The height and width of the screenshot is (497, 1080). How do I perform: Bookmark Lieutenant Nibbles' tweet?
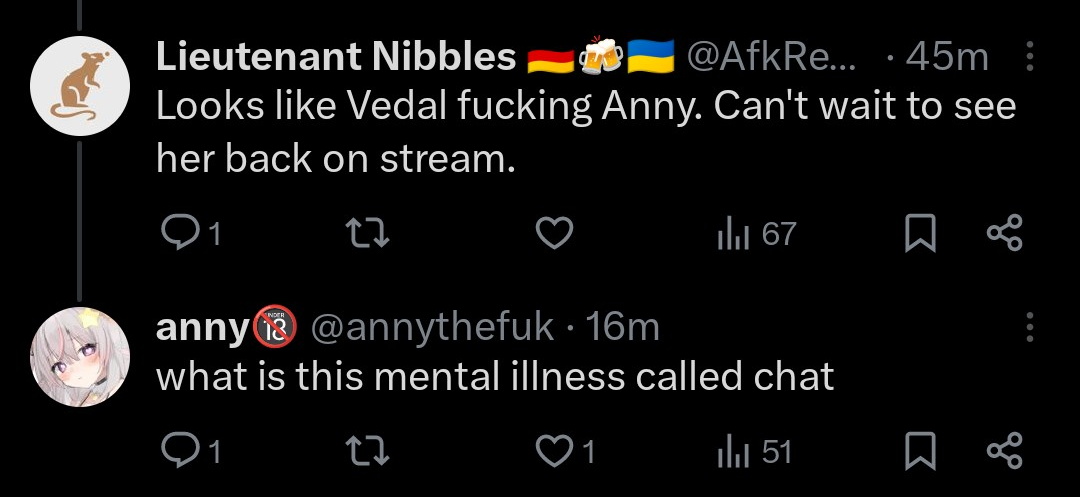[917, 234]
